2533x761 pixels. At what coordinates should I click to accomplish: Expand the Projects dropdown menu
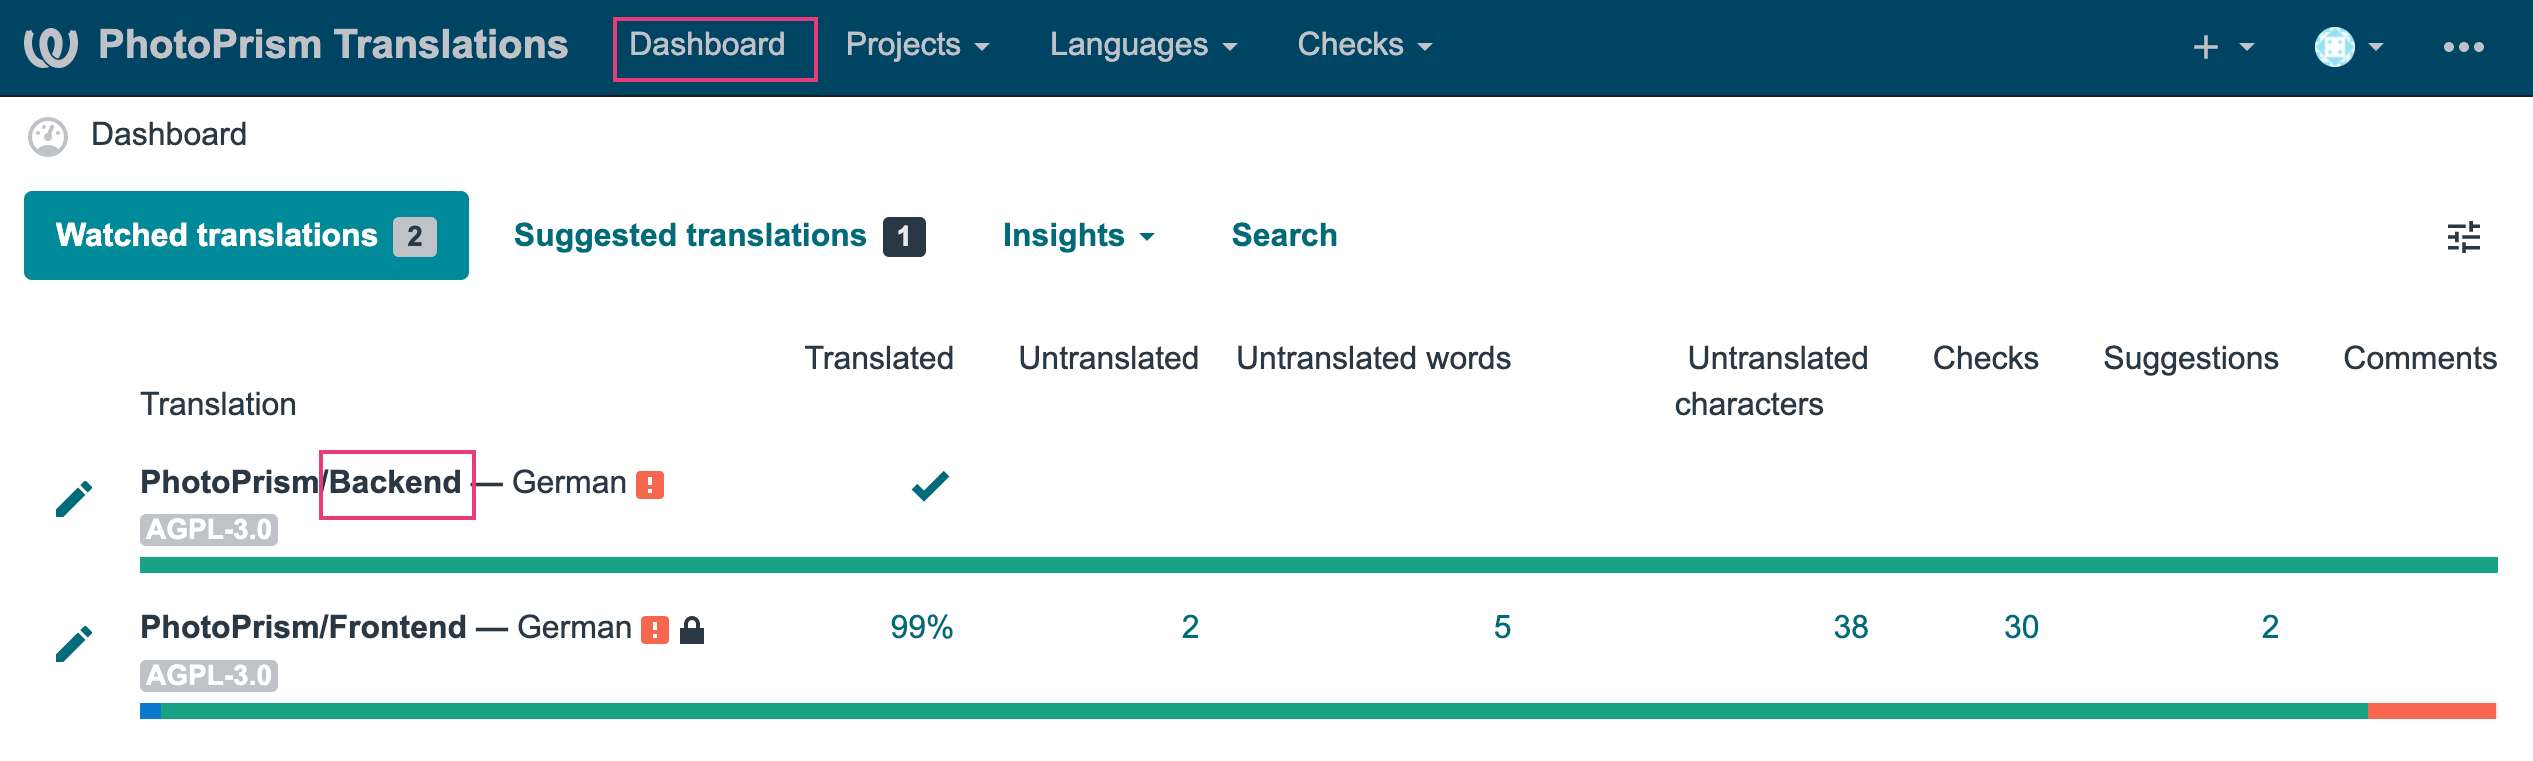917,45
